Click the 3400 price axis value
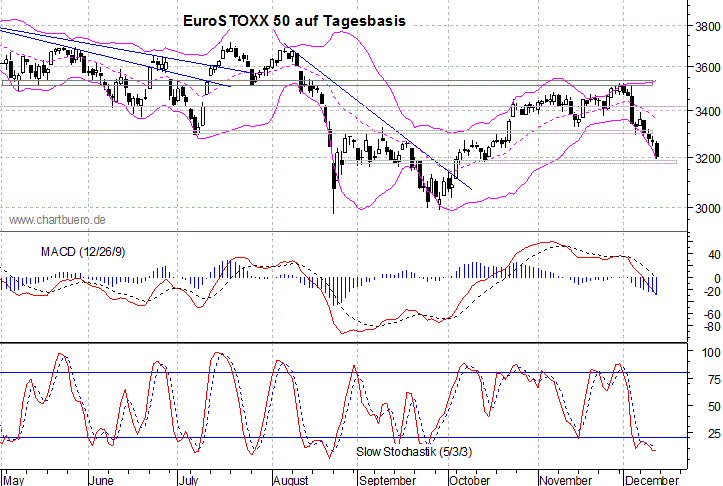Viewport: 723px width, 486px height. [708, 112]
